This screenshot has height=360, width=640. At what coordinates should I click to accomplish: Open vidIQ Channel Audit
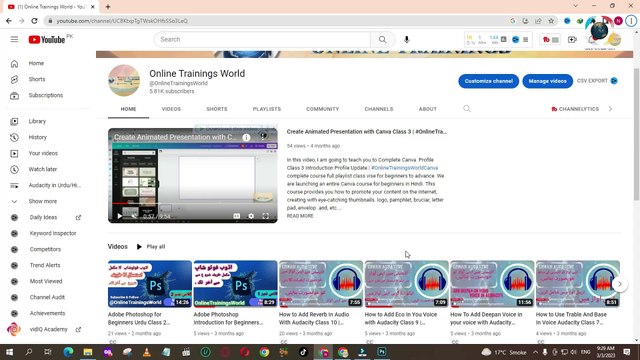pyautogui.click(x=46, y=297)
